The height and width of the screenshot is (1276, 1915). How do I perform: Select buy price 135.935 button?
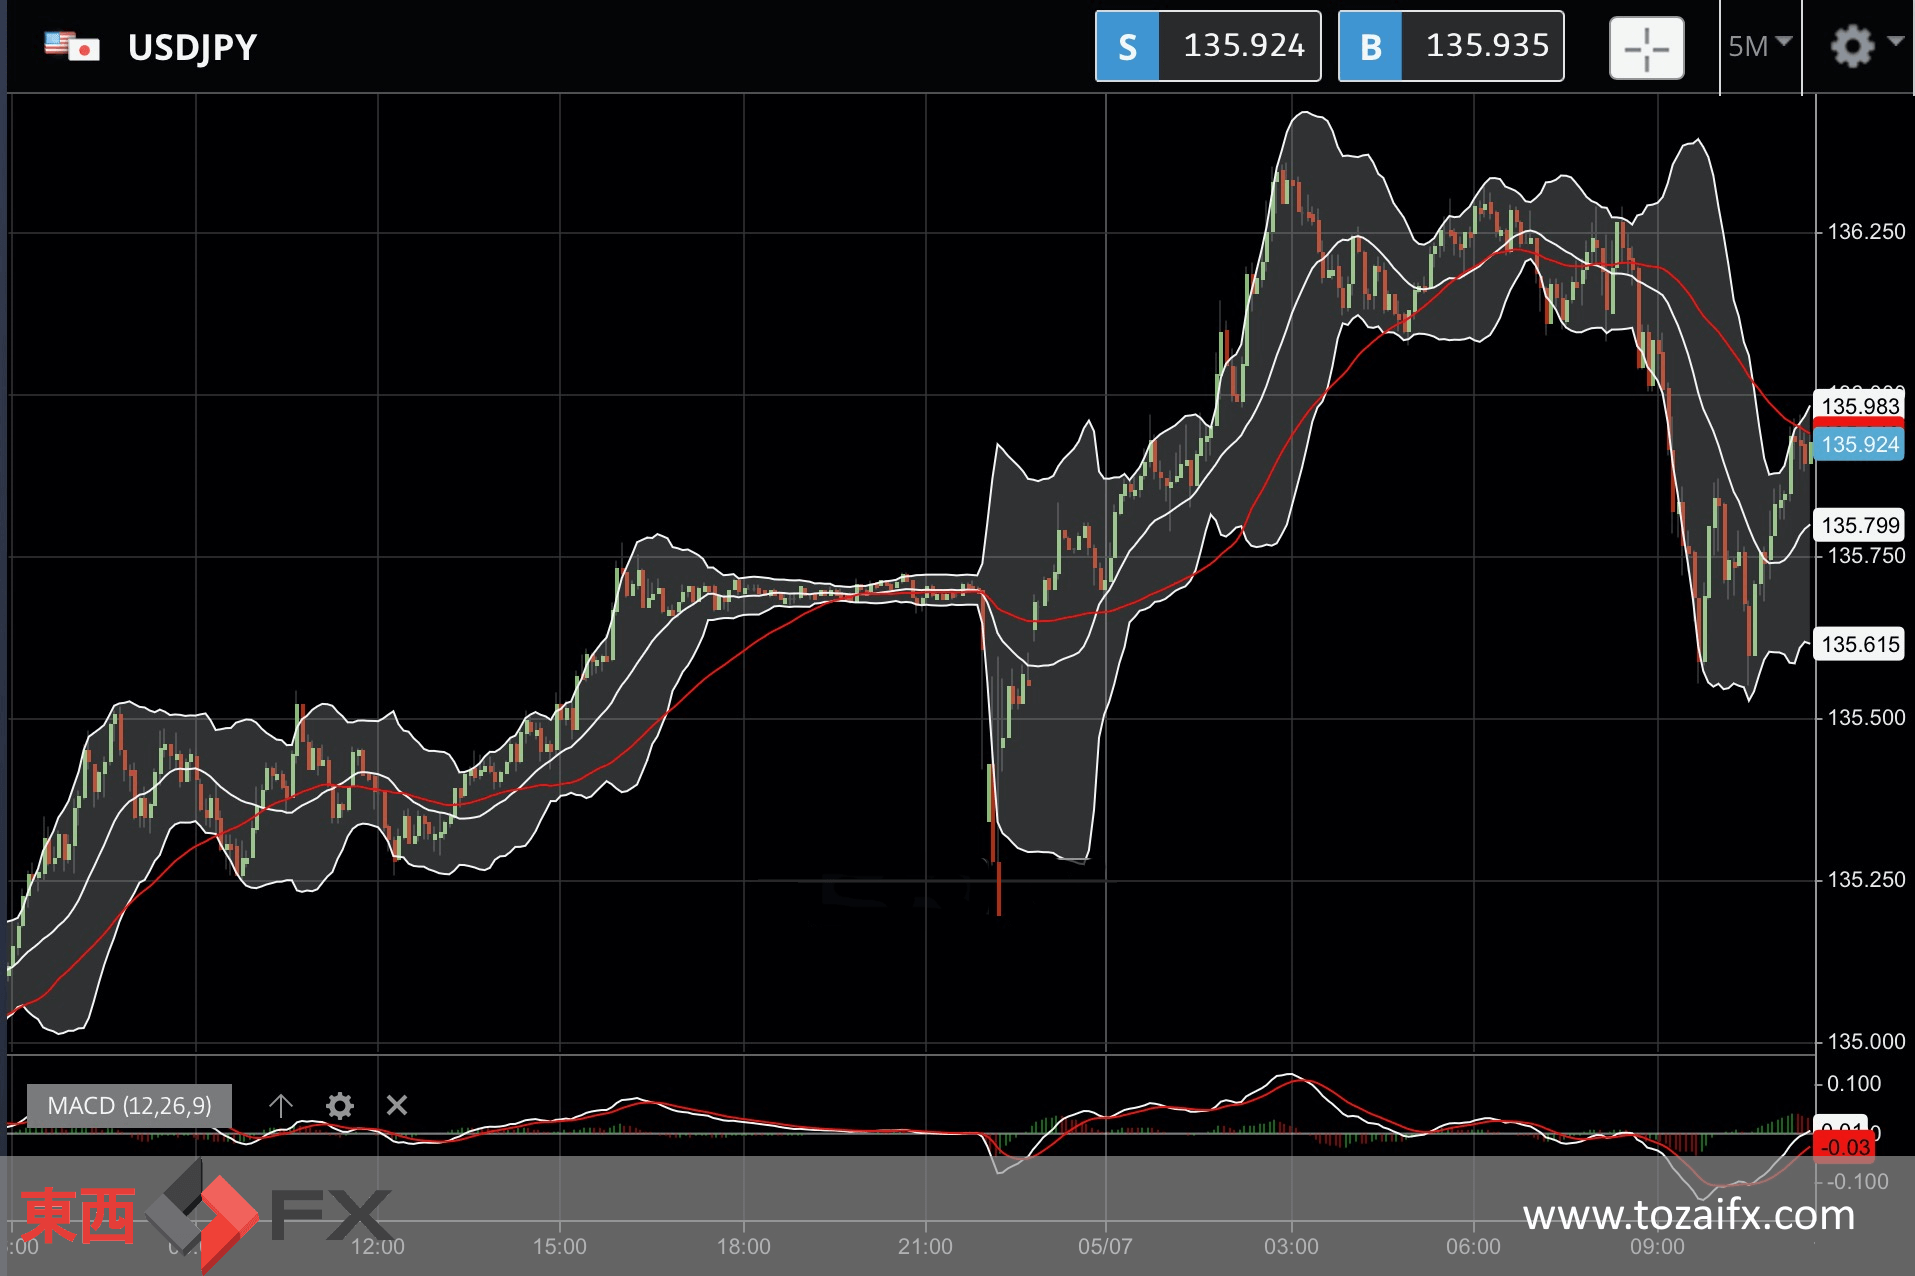point(1451,46)
